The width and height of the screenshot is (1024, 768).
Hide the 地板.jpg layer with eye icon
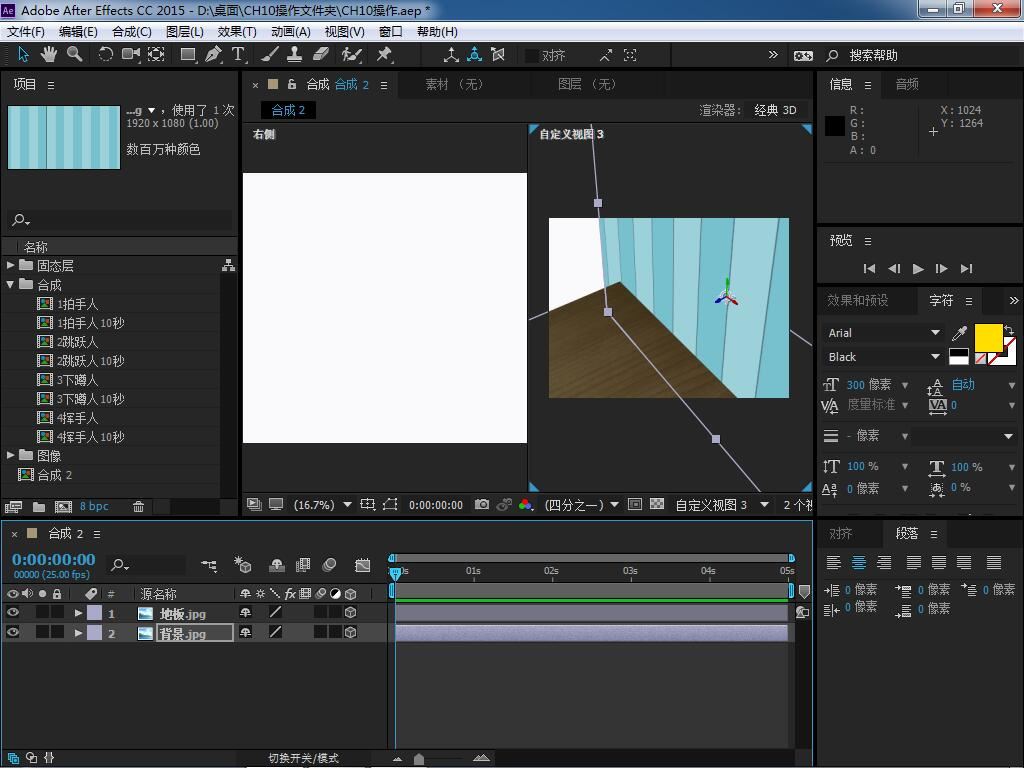13,613
